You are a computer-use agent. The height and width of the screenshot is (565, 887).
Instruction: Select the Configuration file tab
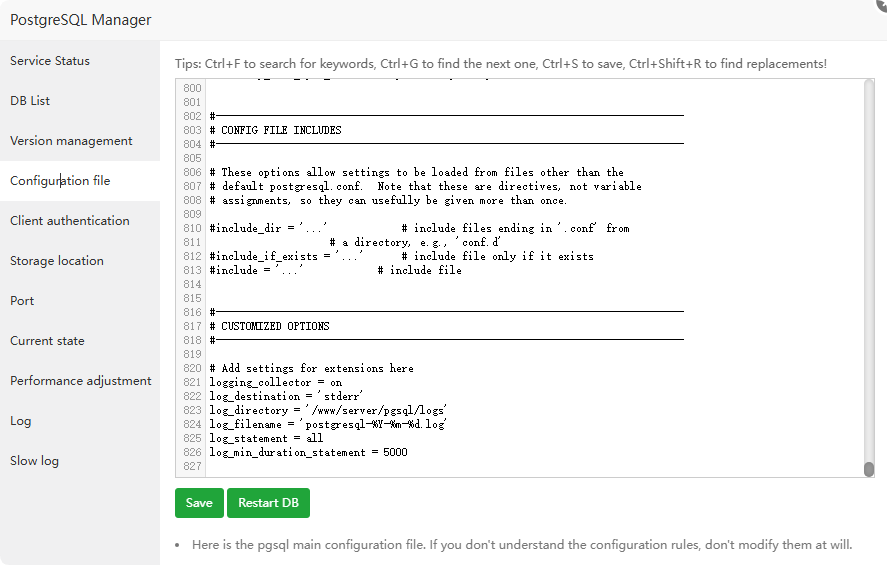pyautogui.click(x=60, y=181)
